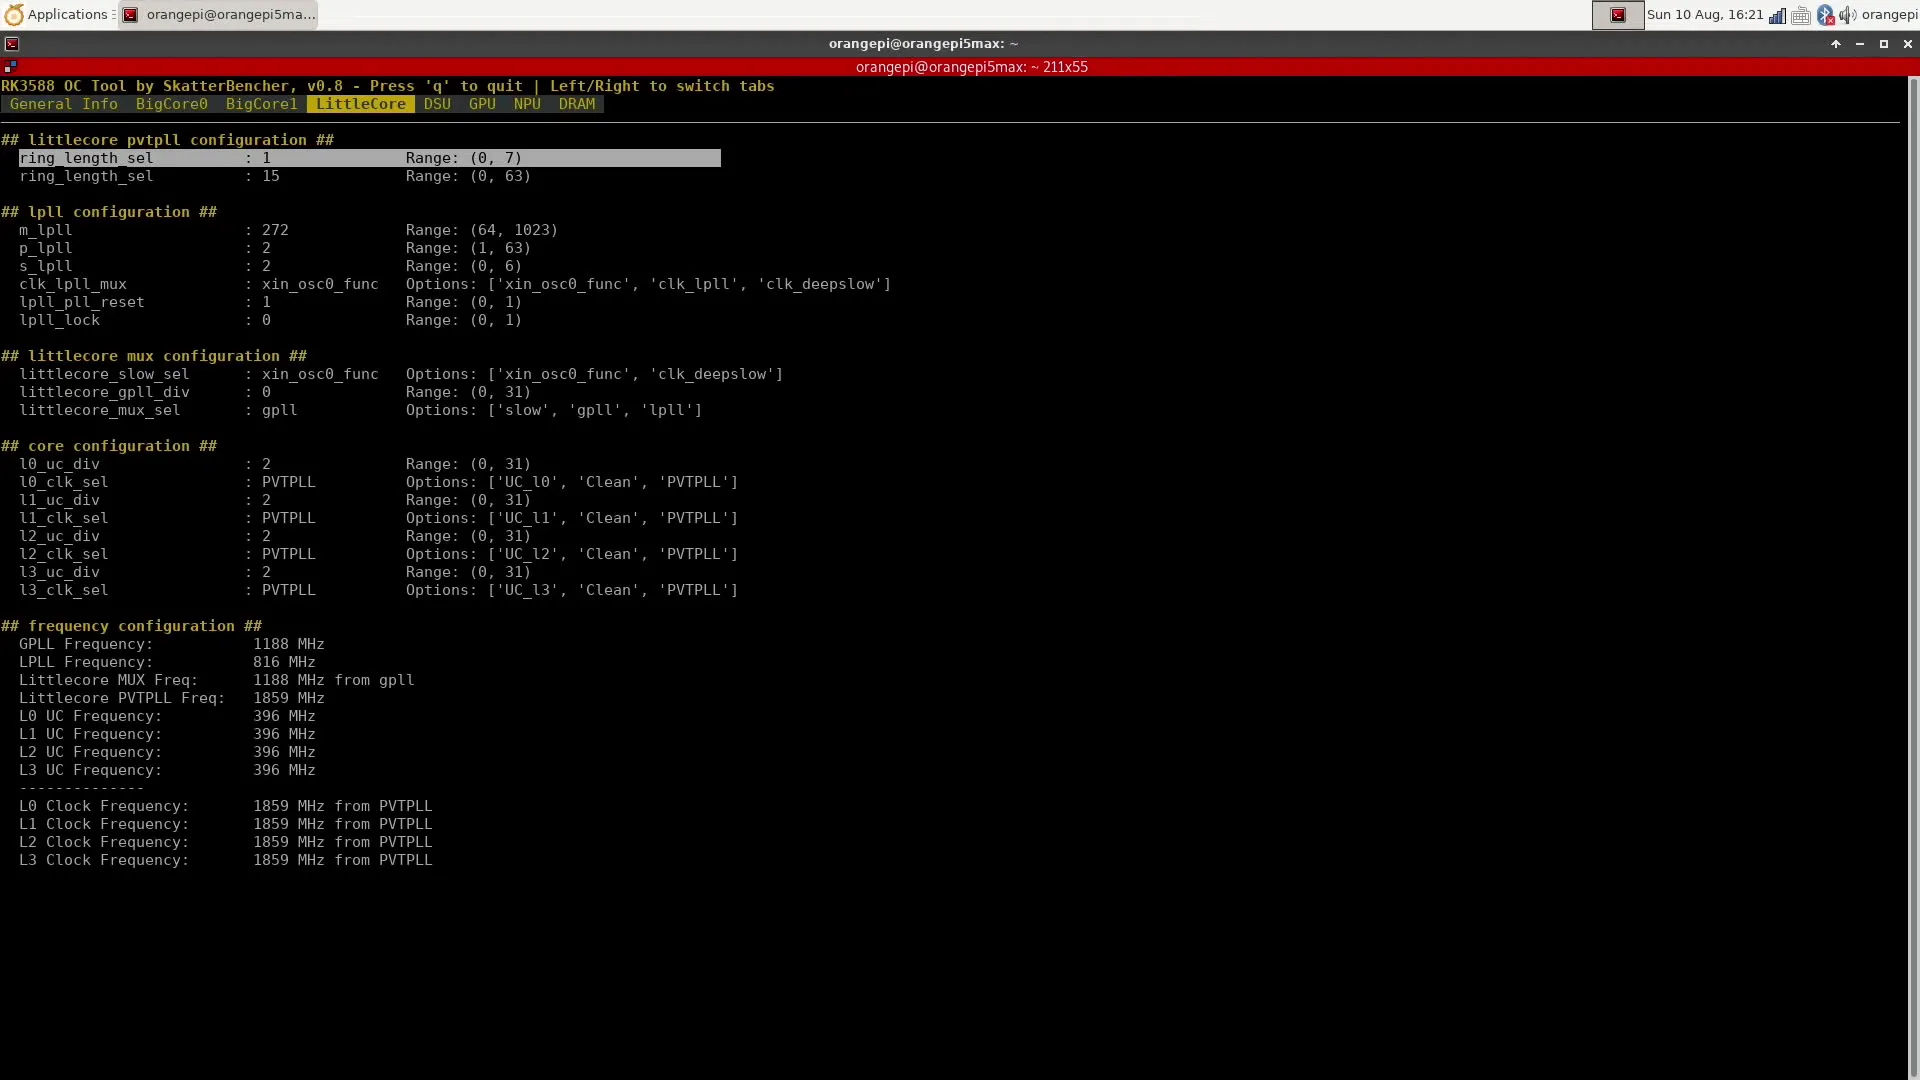Image resolution: width=1920 pixels, height=1080 pixels.
Task: Click the network signal tray icon
Action: pos(1777,15)
